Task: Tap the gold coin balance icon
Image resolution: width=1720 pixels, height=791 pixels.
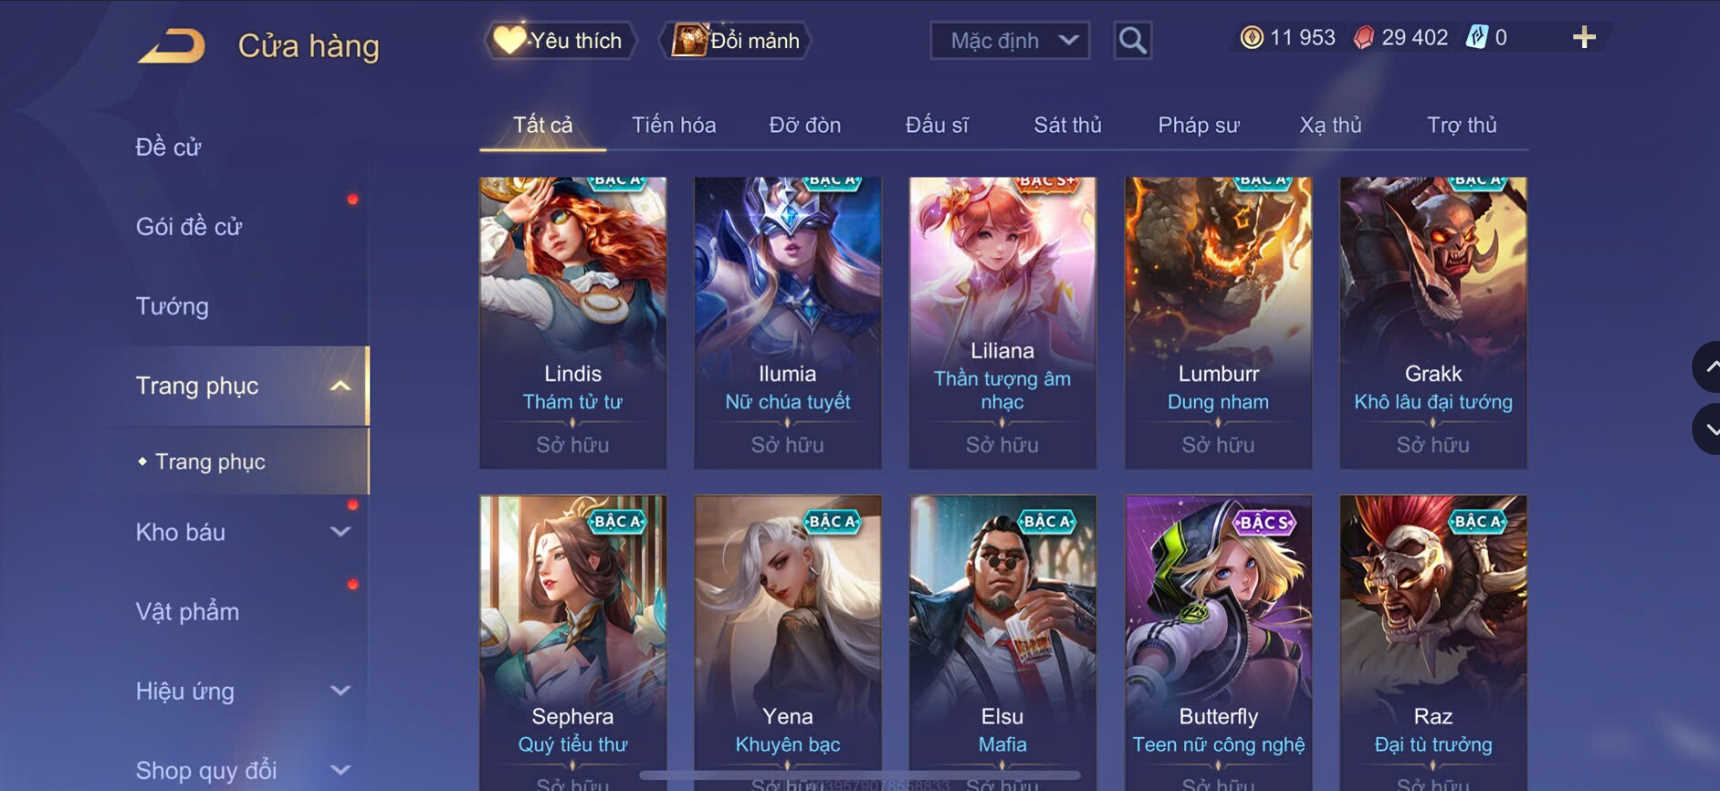Action: 1251,38
